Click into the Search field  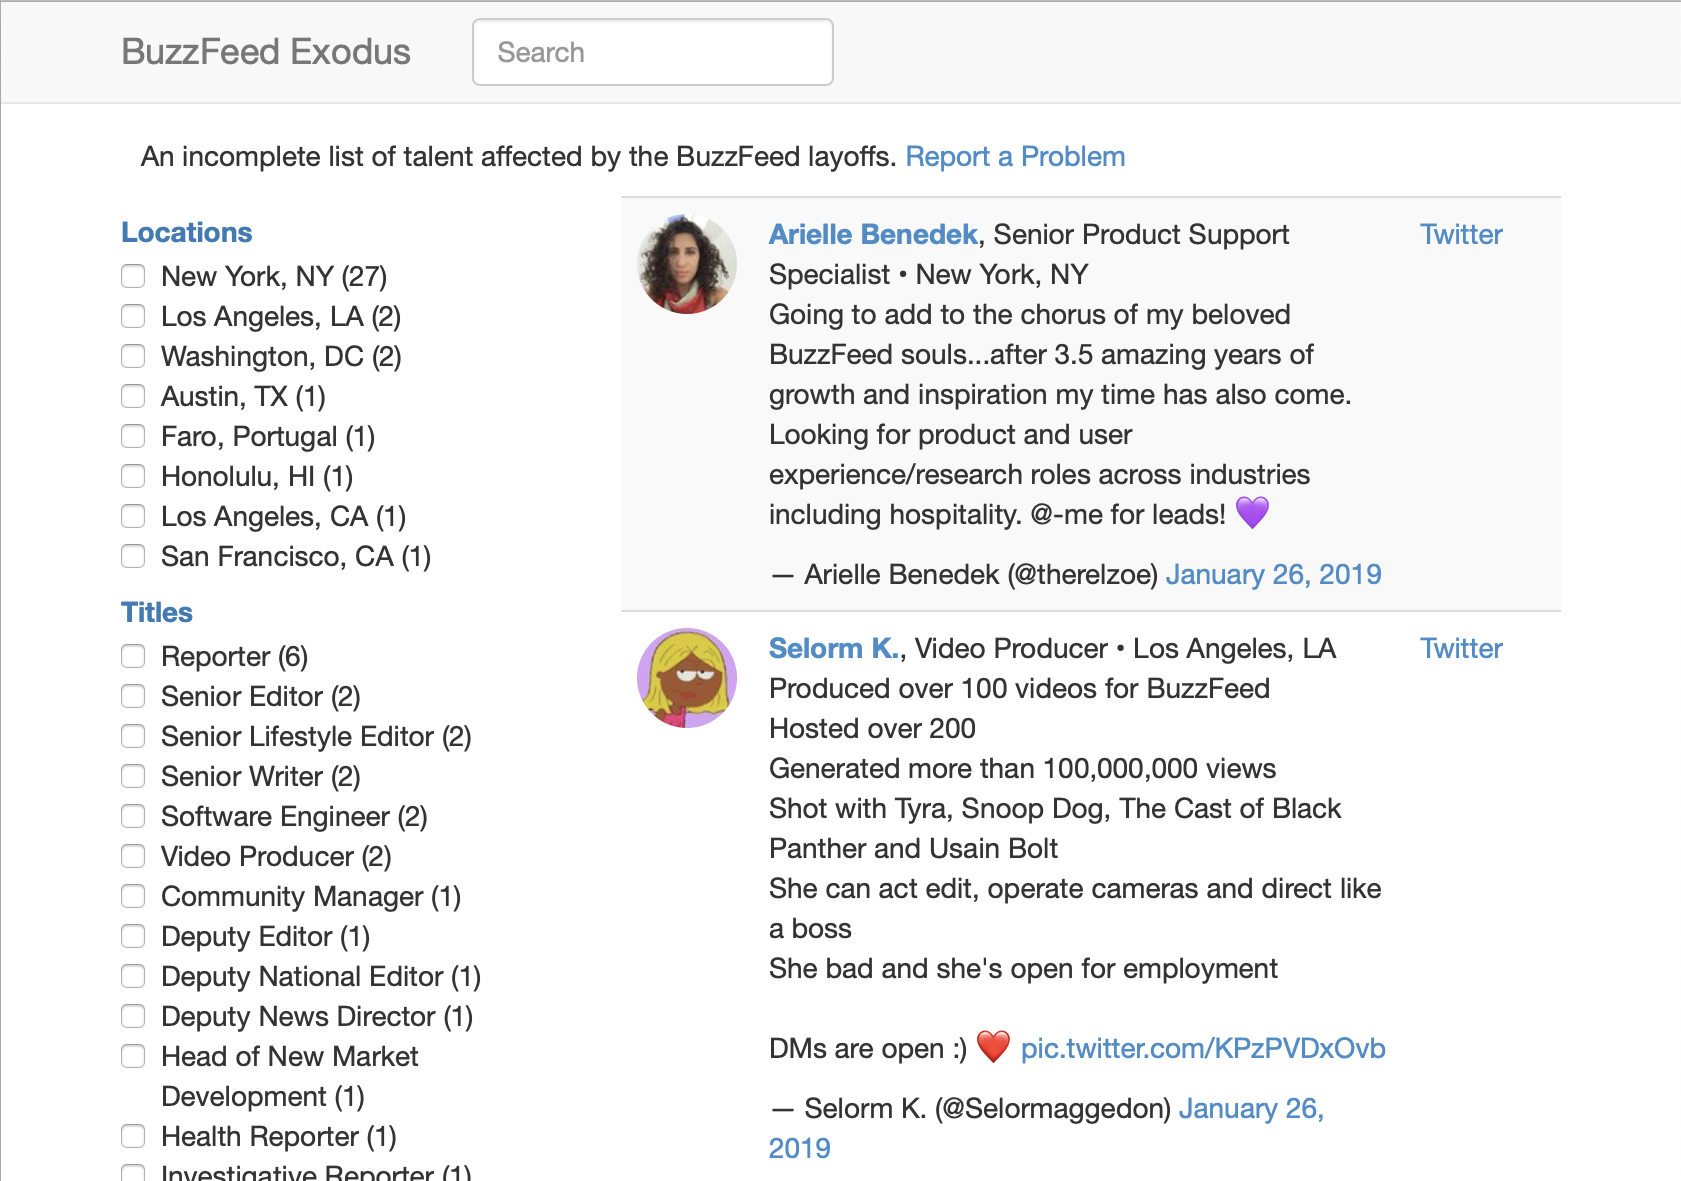pos(653,52)
